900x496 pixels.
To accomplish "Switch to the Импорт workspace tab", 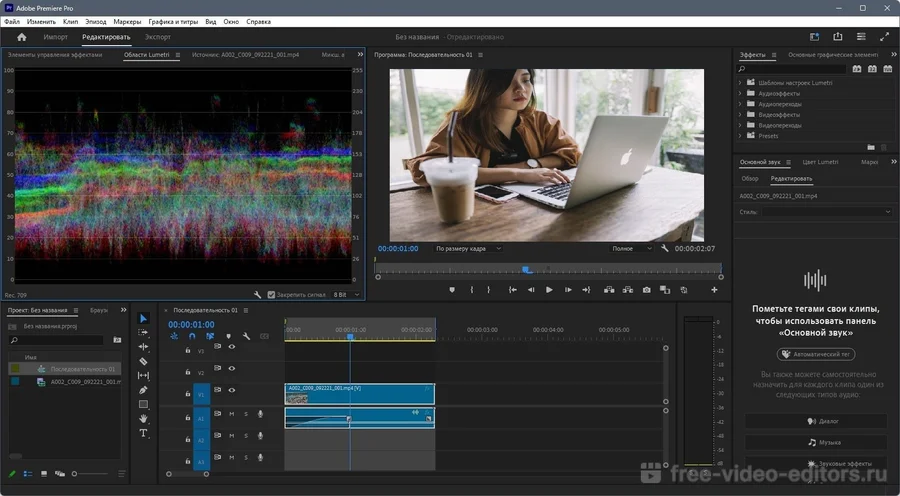I will pyautogui.click(x=56, y=37).
